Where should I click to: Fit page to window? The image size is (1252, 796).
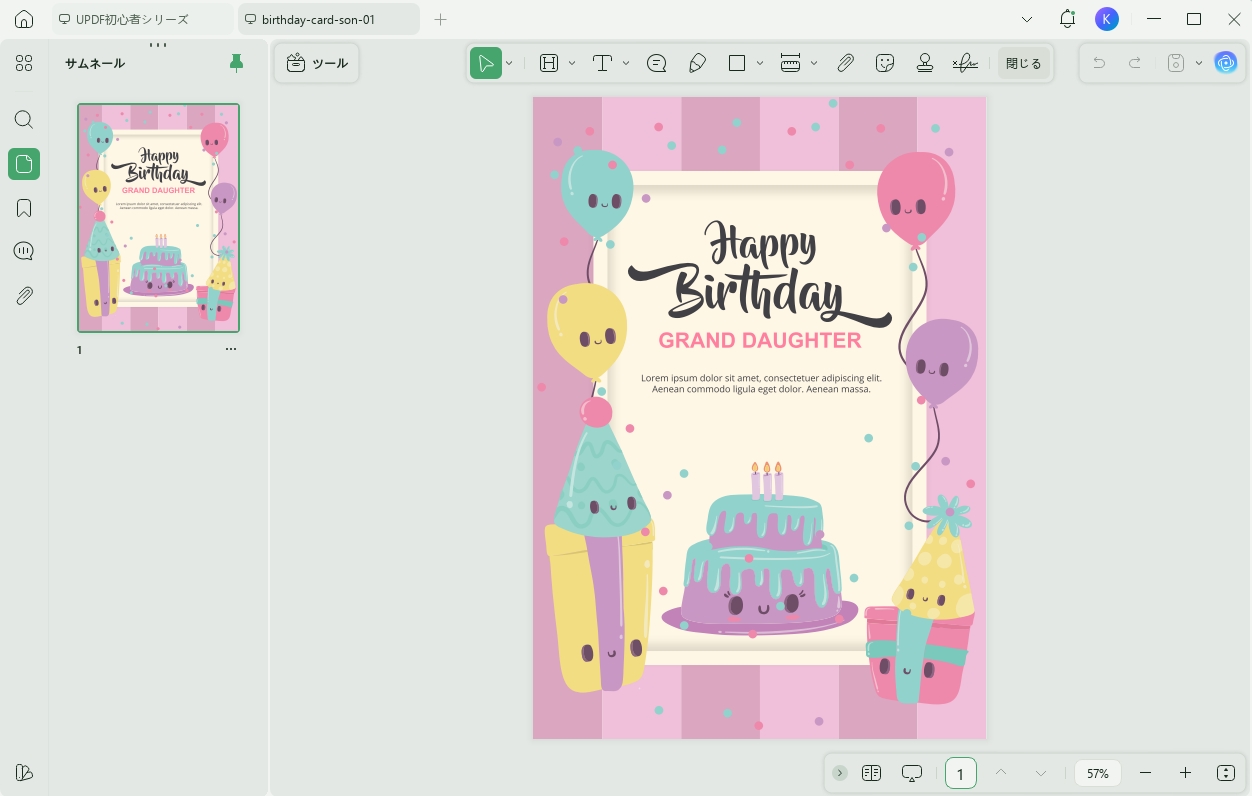(x=1227, y=773)
